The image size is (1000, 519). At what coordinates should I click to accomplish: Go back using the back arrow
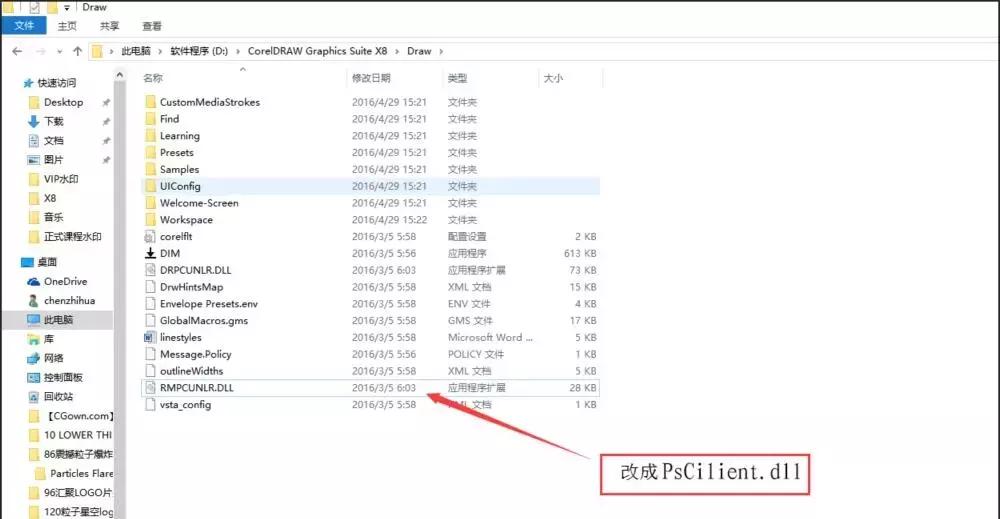(x=17, y=51)
